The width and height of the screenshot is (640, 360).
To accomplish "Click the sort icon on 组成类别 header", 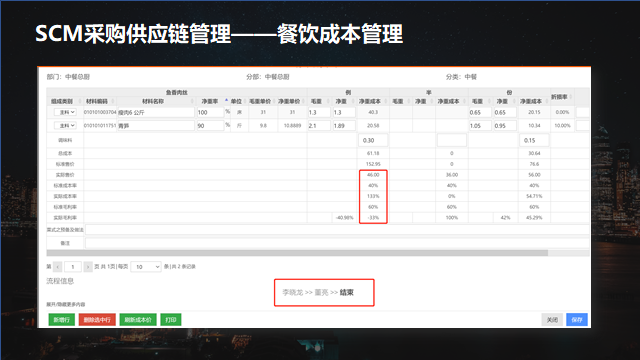I will tap(80, 101).
